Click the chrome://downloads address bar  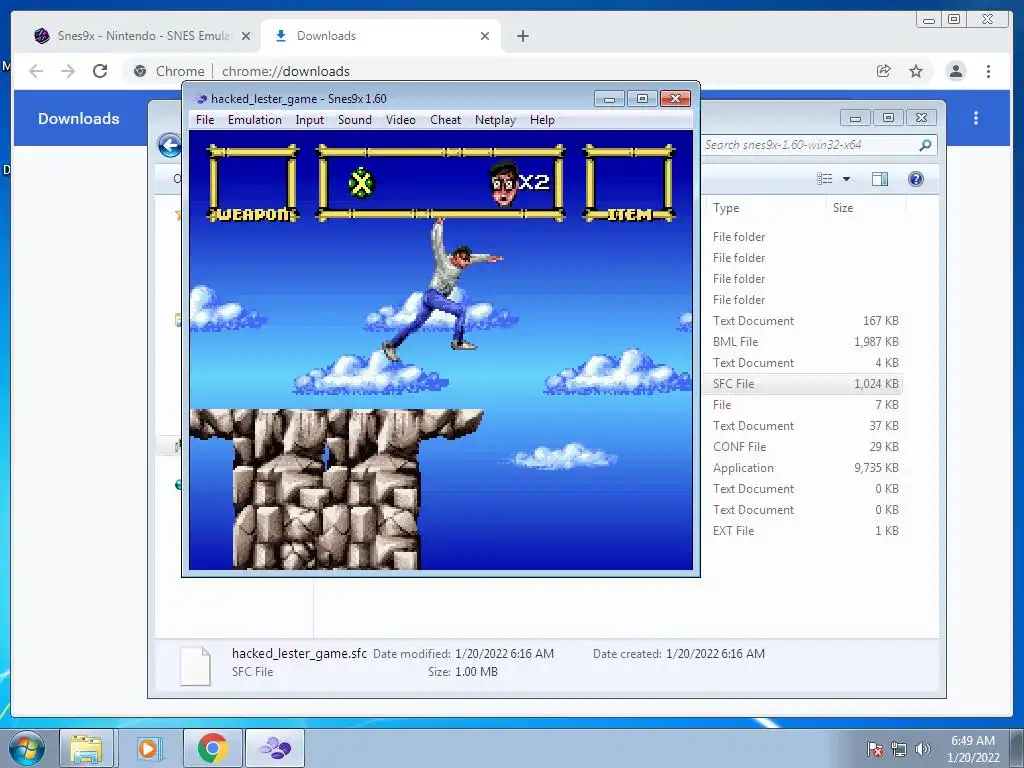[496, 71]
